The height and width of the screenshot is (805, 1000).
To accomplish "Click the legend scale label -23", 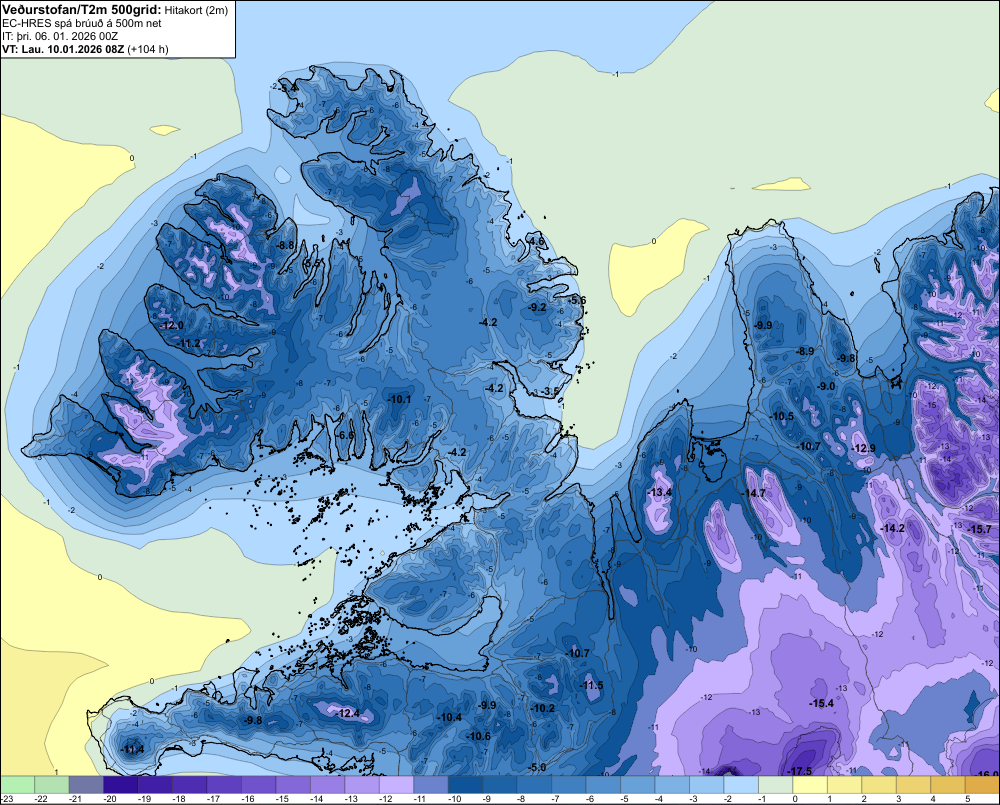I will 7,799.
